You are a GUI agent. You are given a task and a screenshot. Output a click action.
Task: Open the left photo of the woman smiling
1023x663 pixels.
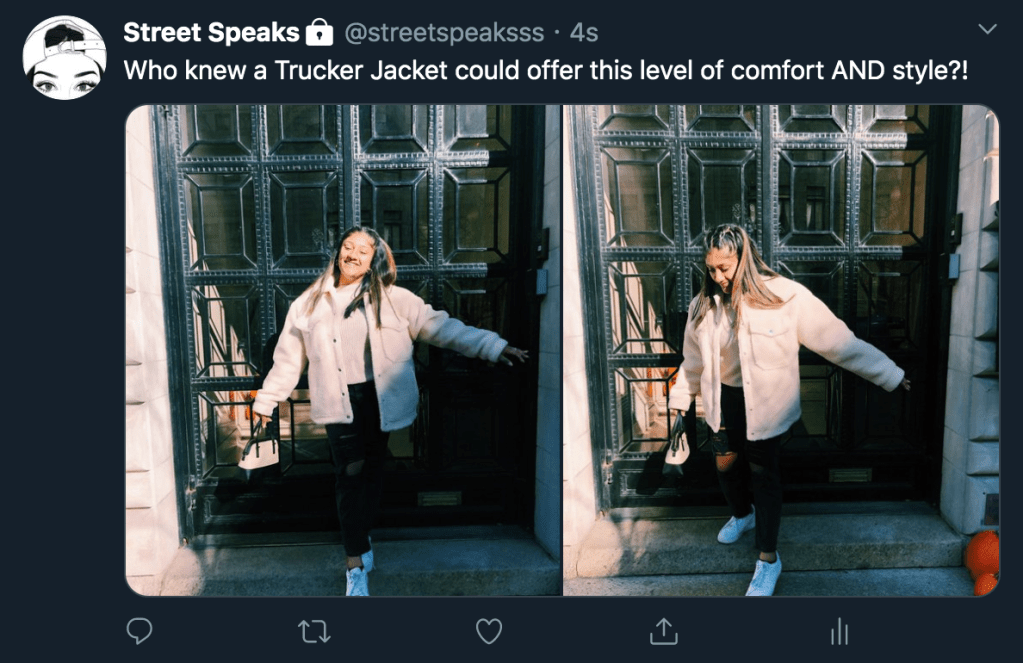[x=343, y=350]
